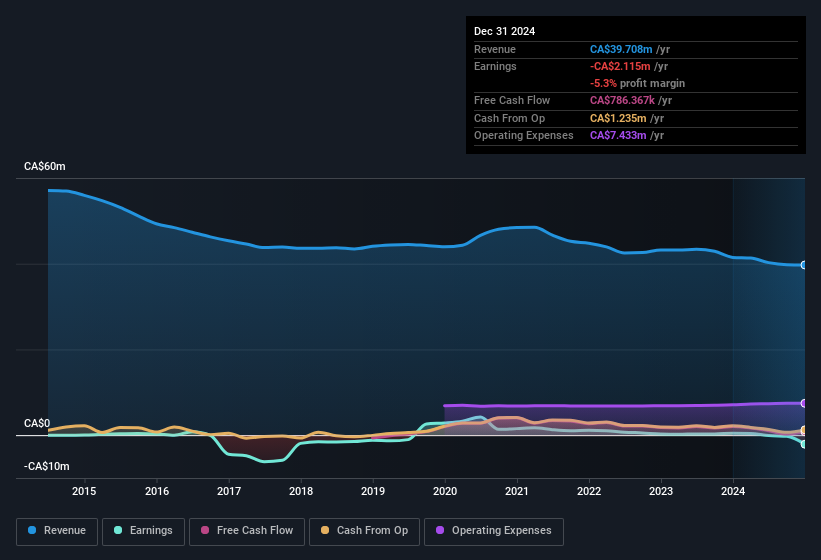Click the 2023 x-axis label

point(661,491)
